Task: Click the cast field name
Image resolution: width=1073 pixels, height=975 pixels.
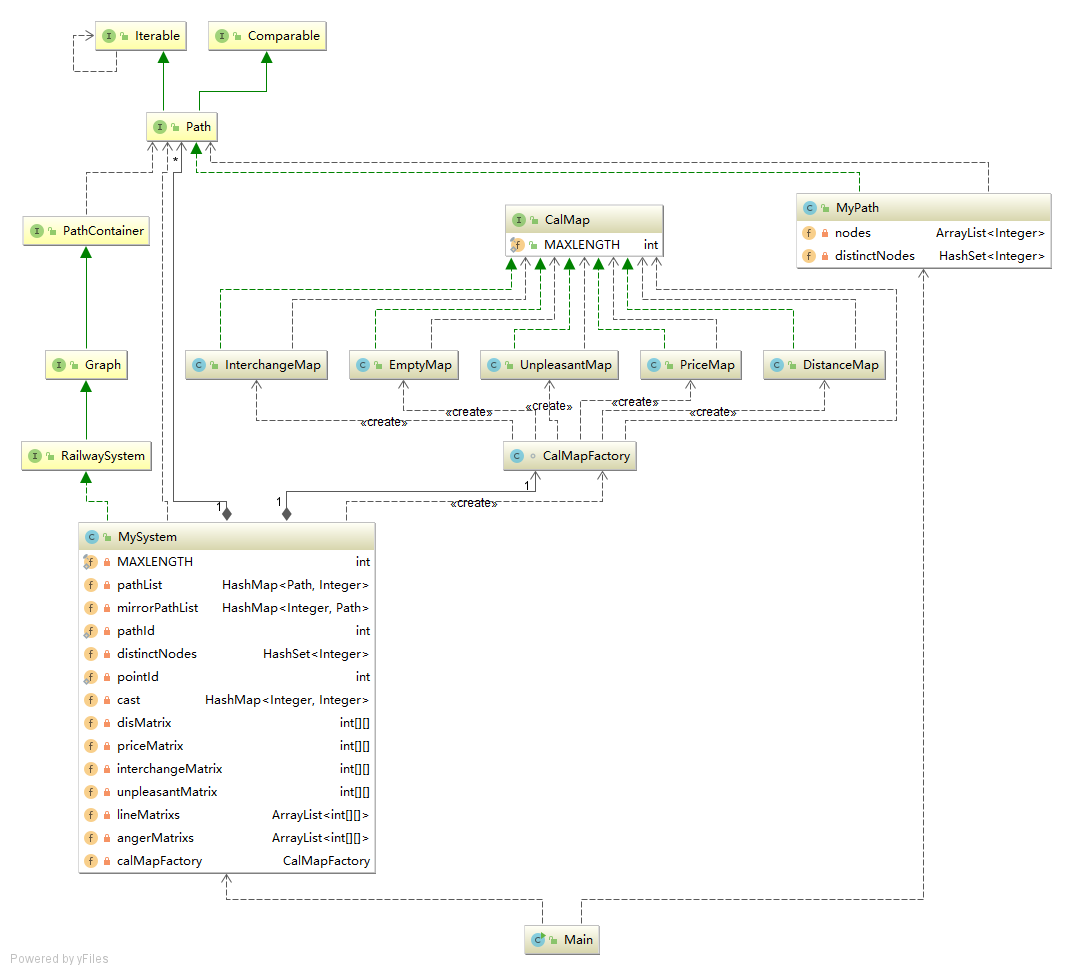Action: [129, 701]
